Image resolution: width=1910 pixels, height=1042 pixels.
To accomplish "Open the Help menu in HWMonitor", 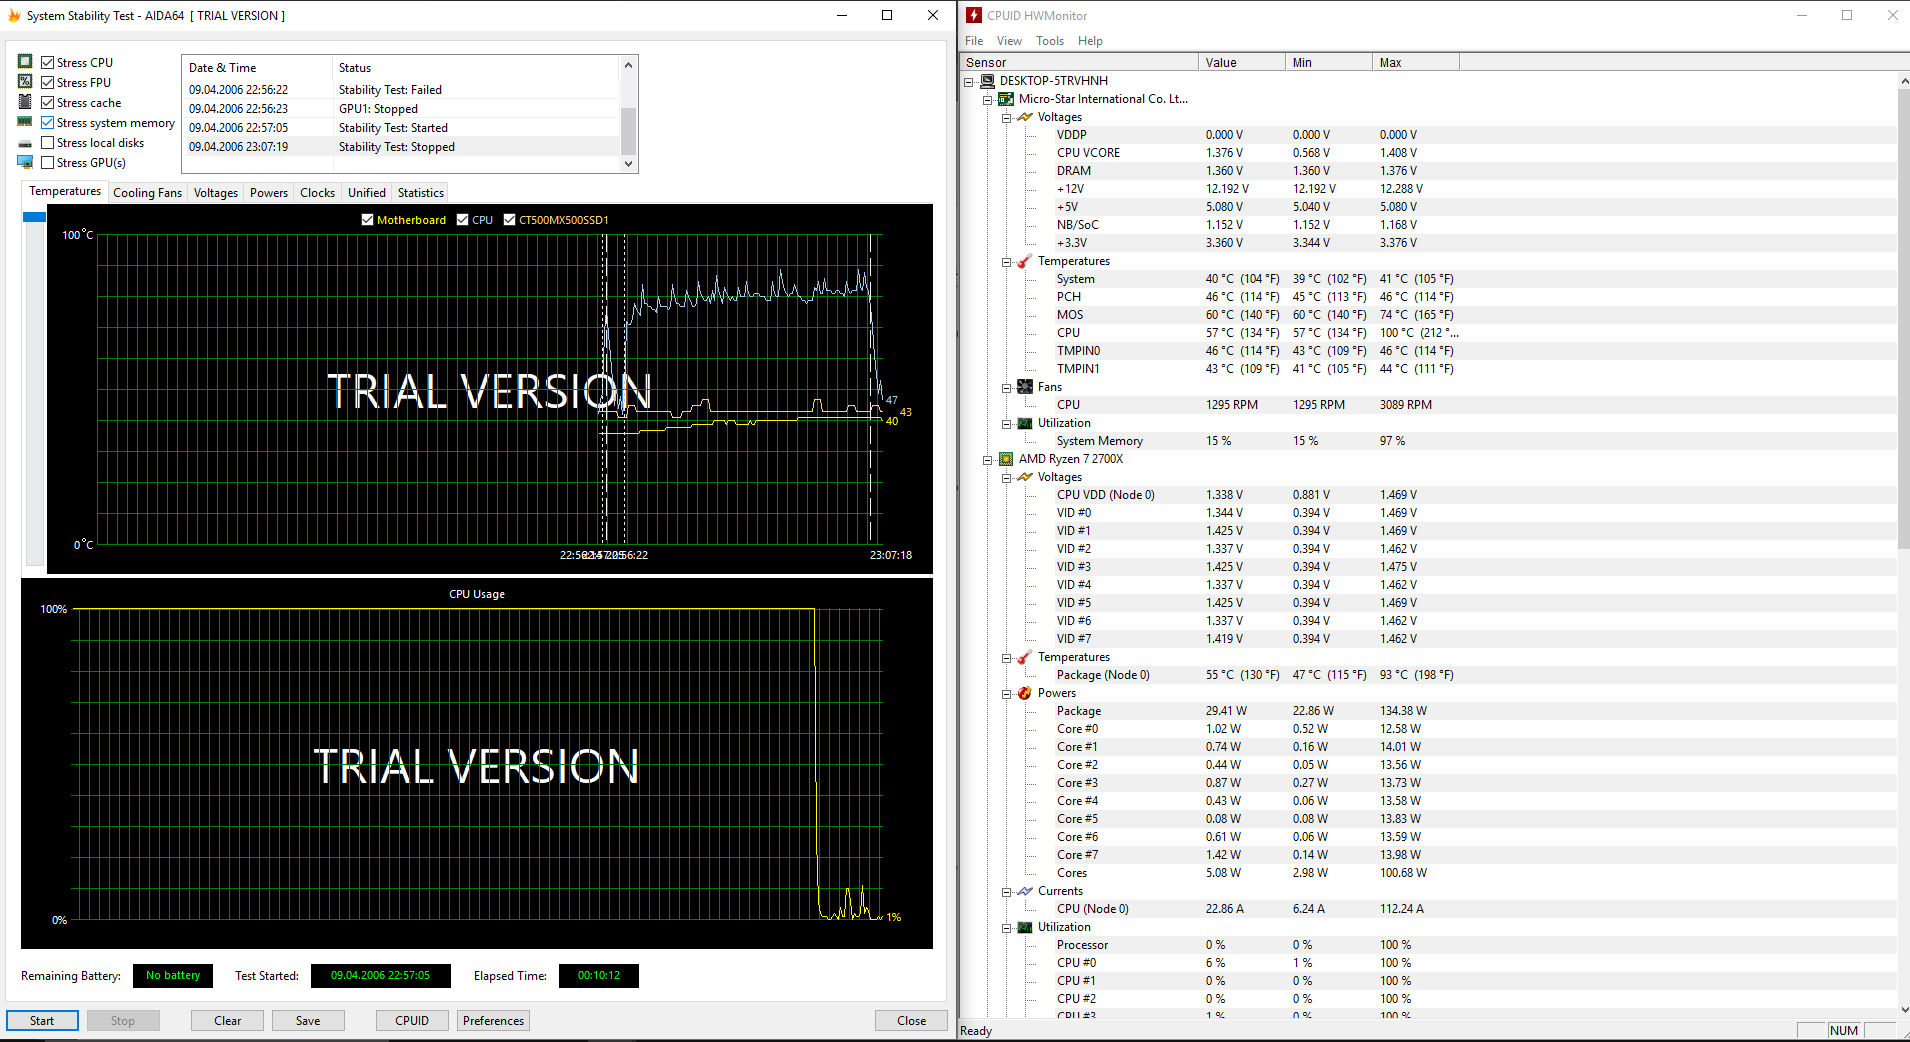I will click(x=1090, y=41).
